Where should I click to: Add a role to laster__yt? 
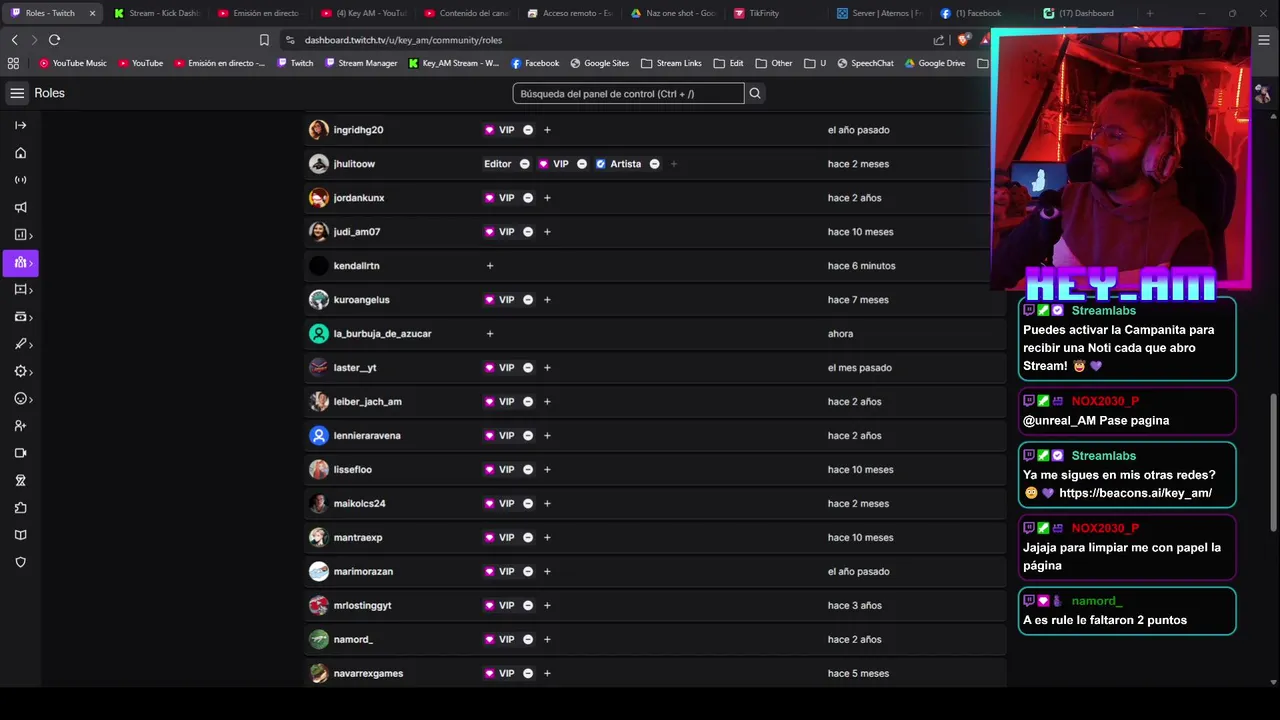[547, 368]
